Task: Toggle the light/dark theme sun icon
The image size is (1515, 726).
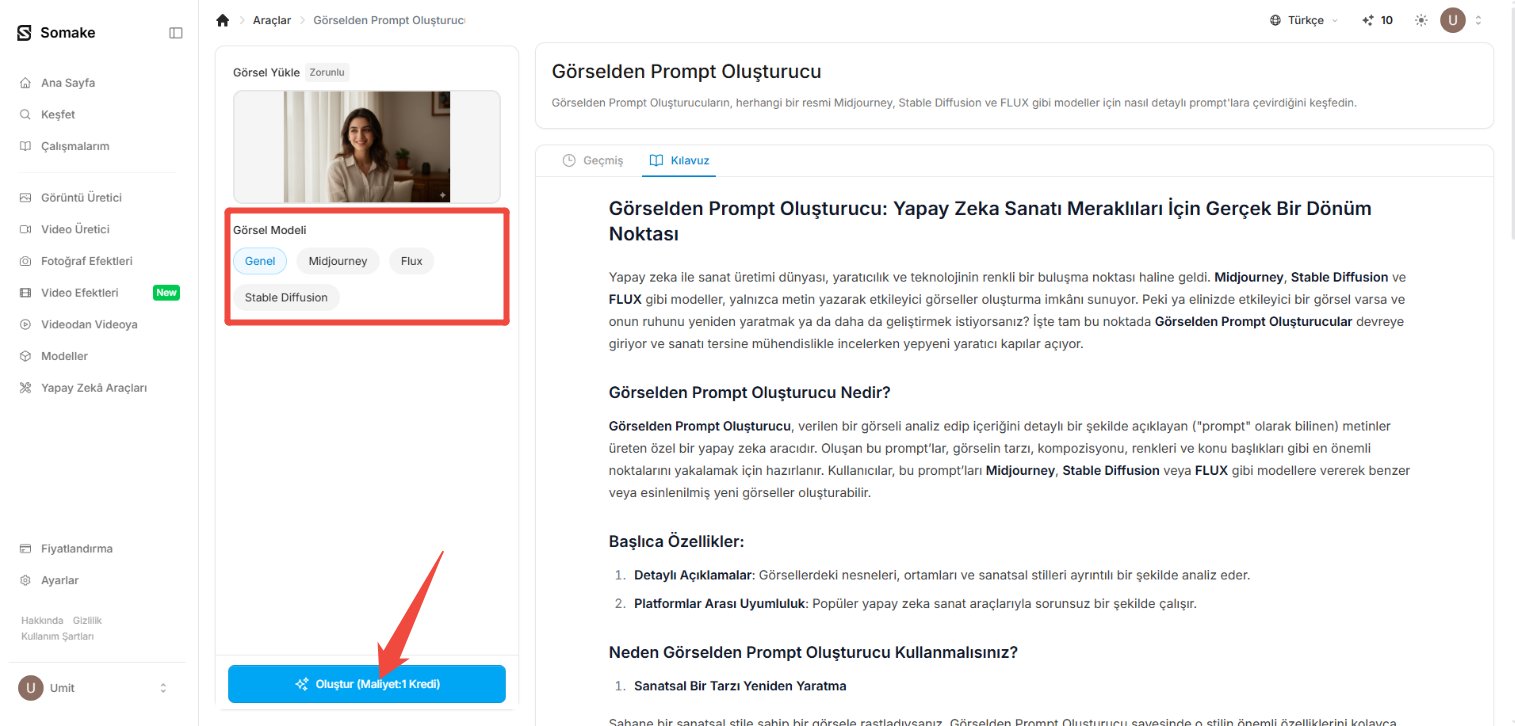Action: (1421, 20)
